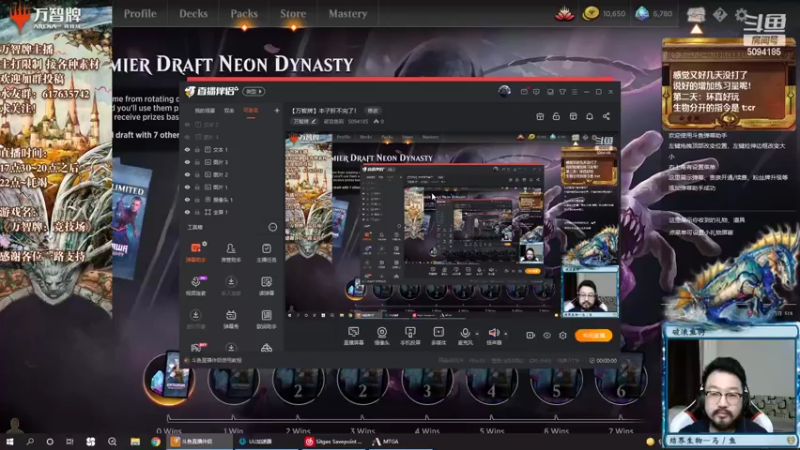Edit the 万智牌 category with the pencil icon

point(313,121)
